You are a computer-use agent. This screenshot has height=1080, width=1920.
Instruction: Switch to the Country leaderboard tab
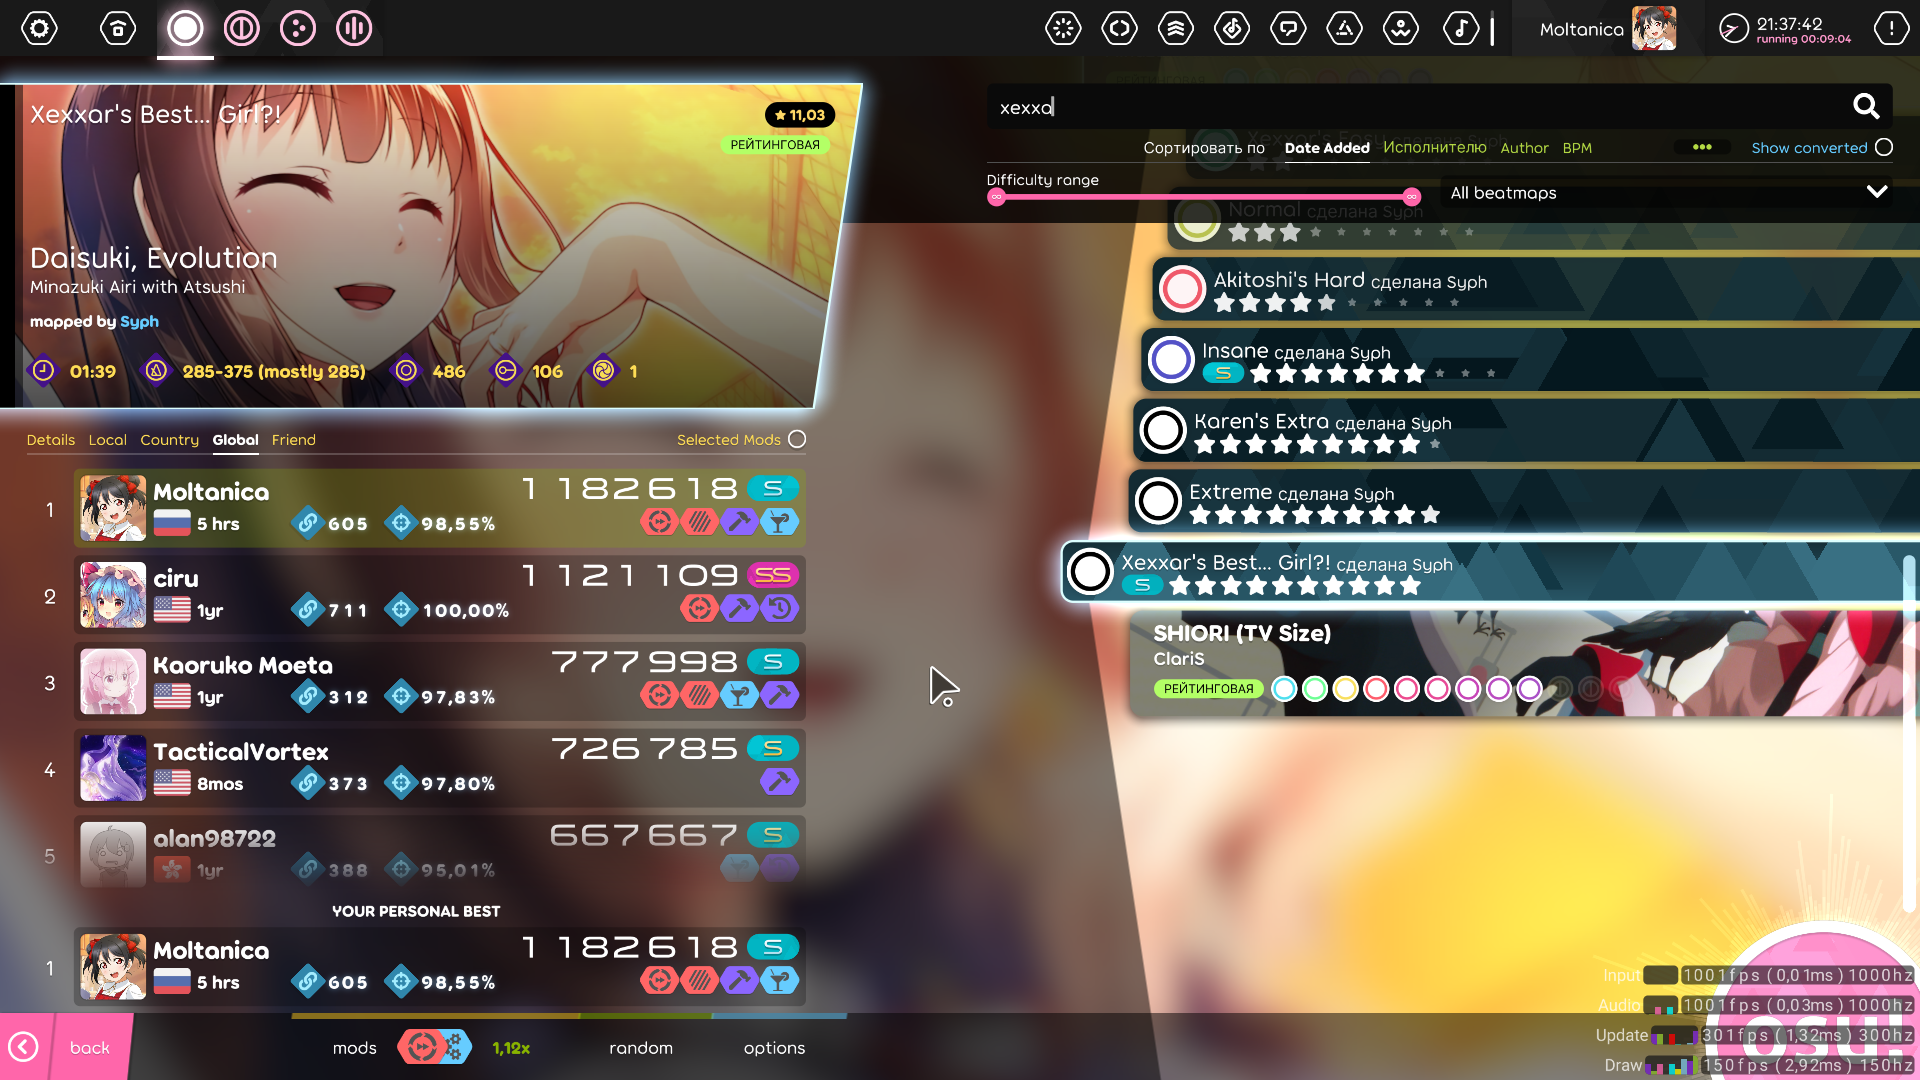(x=169, y=440)
